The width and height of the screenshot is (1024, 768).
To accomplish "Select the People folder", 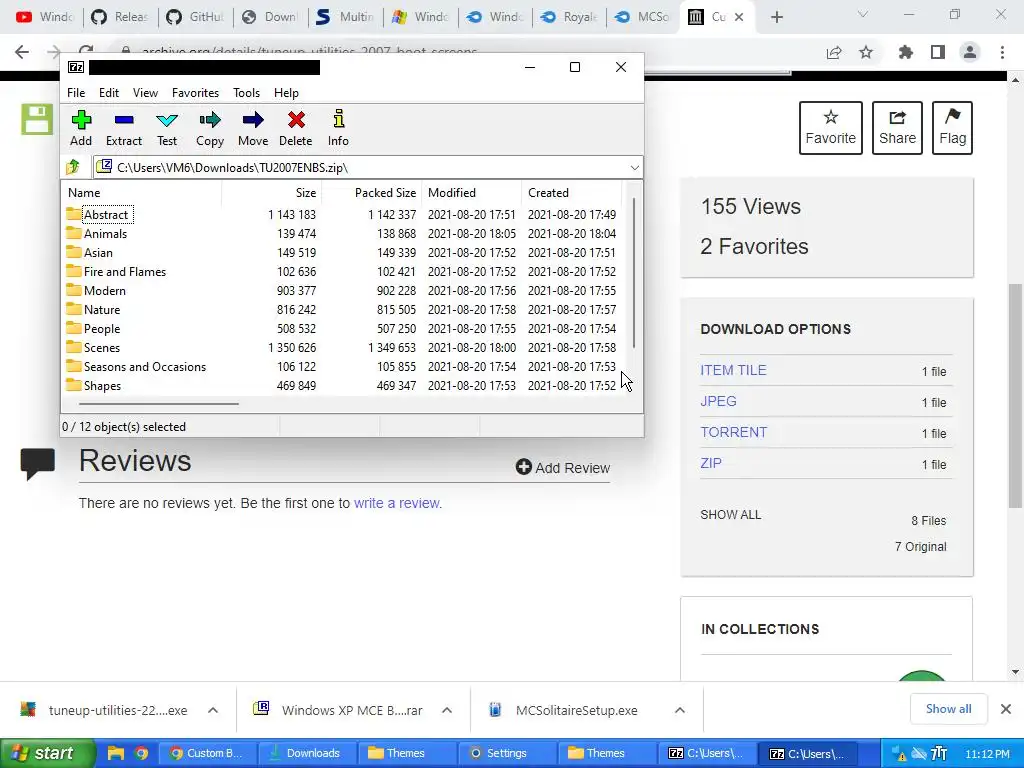I will [93, 328].
